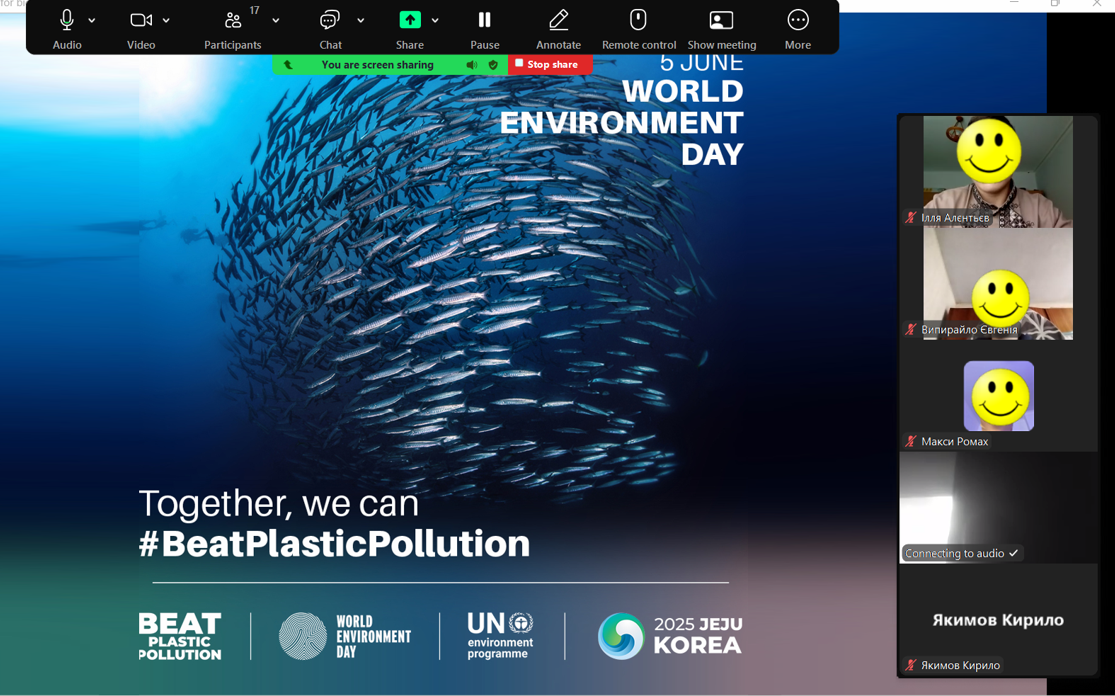Open the Annotate pencil tool
The image size is (1115, 696).
(x=558, y=20)
